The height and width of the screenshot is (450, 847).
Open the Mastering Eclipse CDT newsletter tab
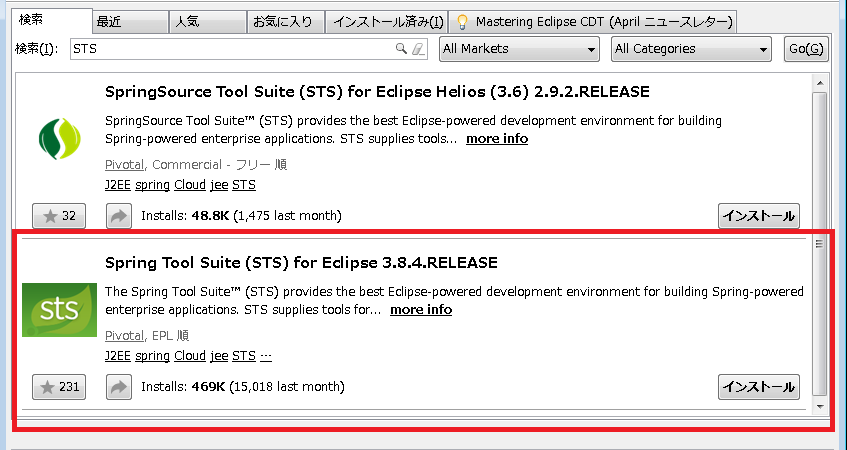tap(593, 22)
